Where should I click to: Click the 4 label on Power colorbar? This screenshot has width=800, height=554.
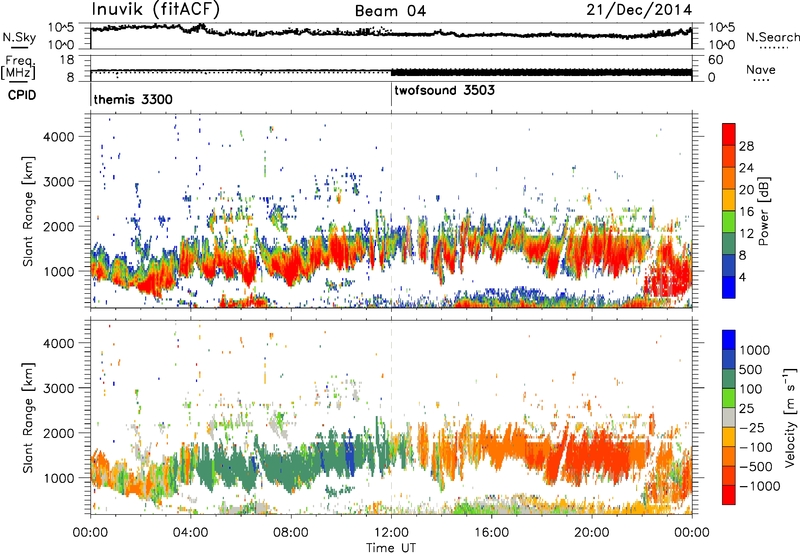tap(742, 277)
